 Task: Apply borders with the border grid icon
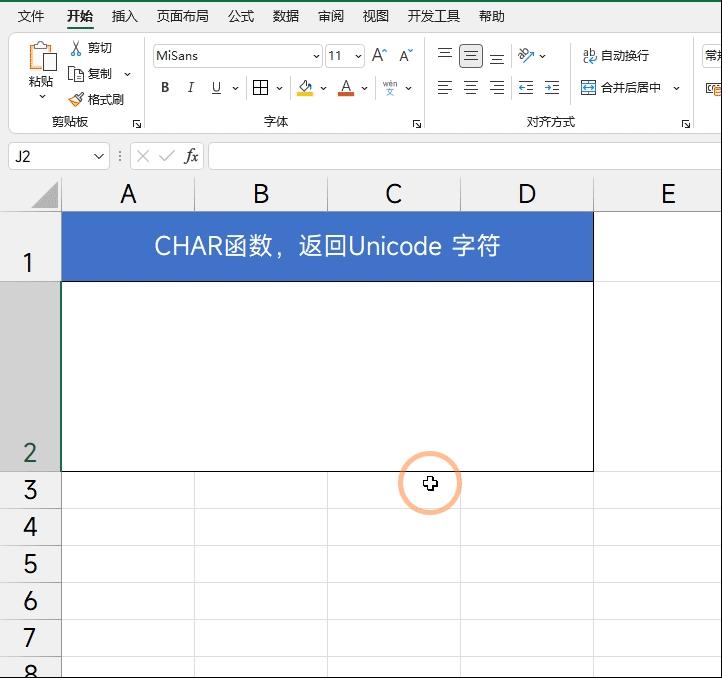pos(261,88)
